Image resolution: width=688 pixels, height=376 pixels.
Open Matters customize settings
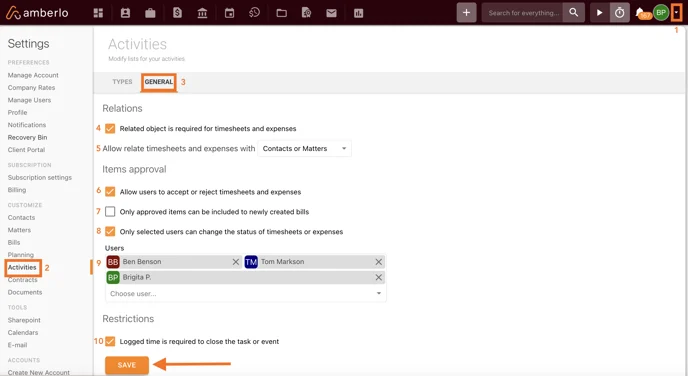19,230
